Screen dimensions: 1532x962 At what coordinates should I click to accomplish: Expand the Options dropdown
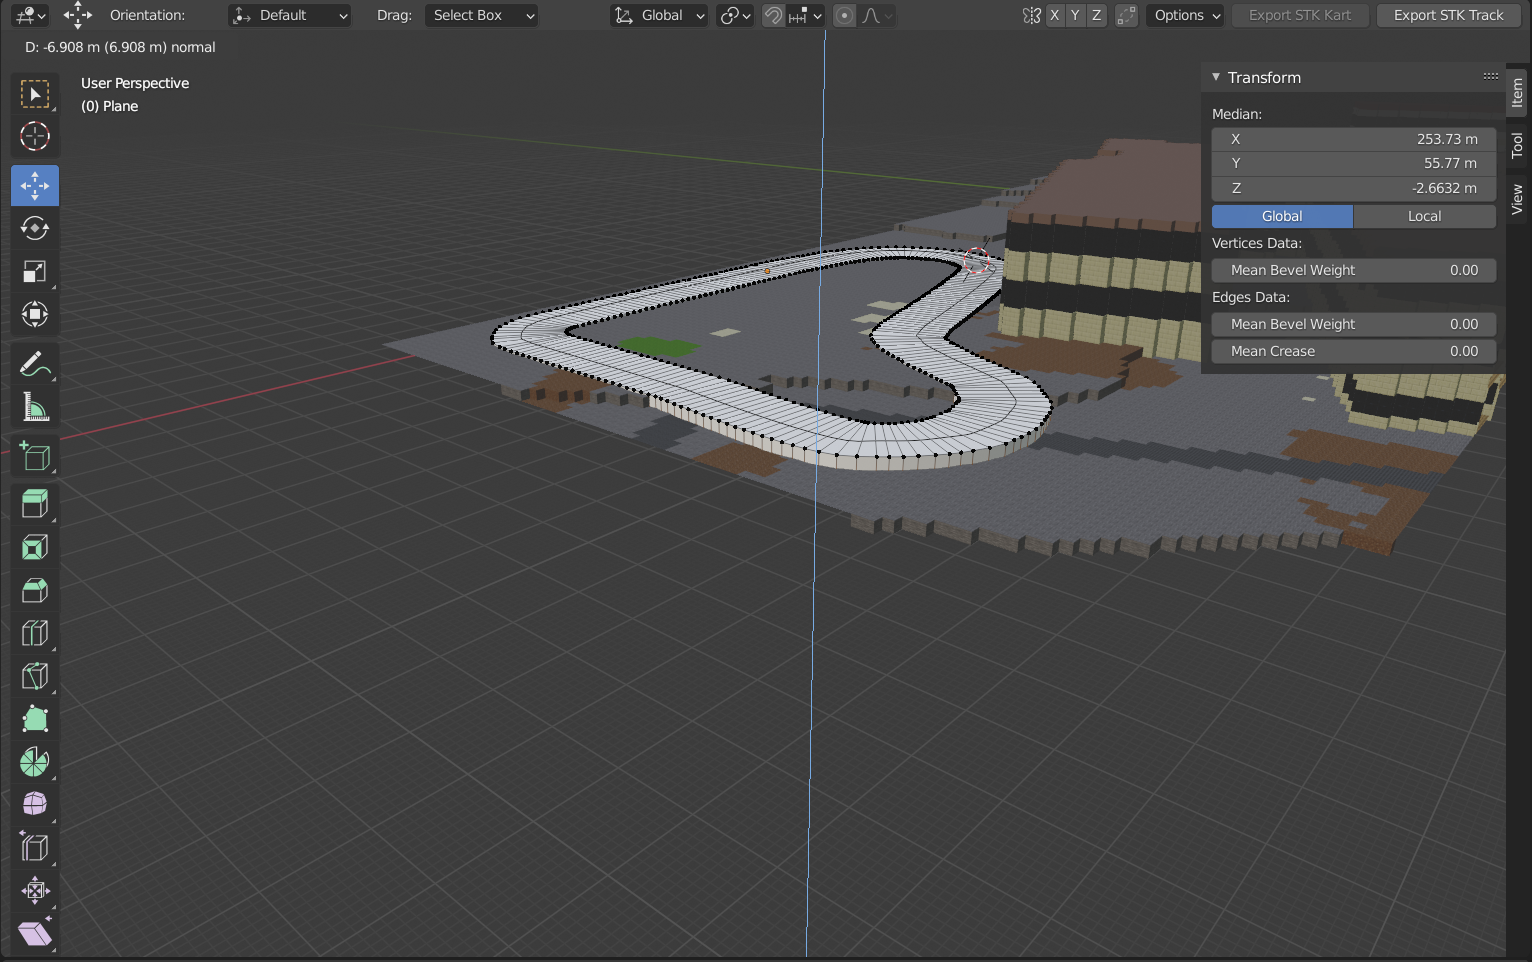coord(1187,15)
